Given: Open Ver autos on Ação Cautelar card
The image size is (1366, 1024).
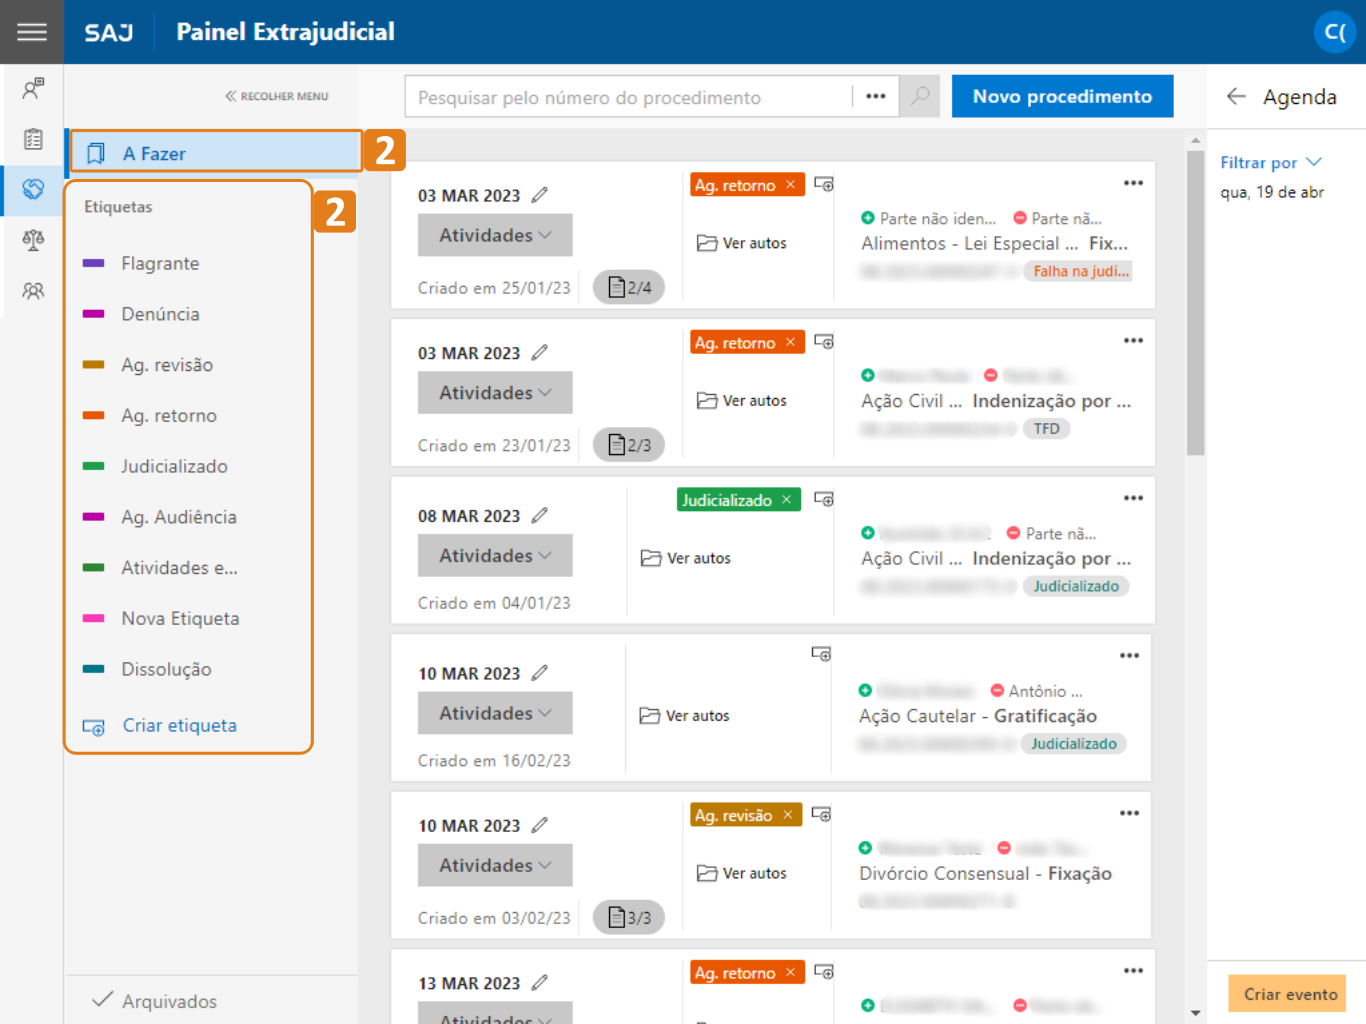Looking at the screenshot, I should tap(684, 716).
